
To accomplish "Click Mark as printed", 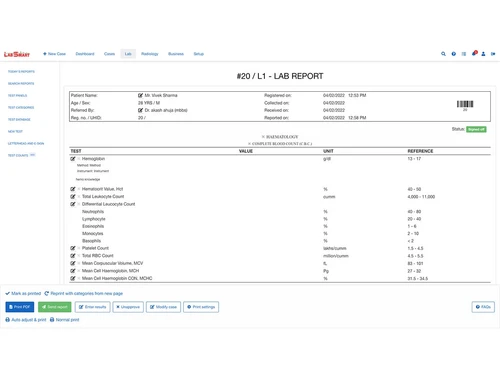I will (x=23, y=293).
